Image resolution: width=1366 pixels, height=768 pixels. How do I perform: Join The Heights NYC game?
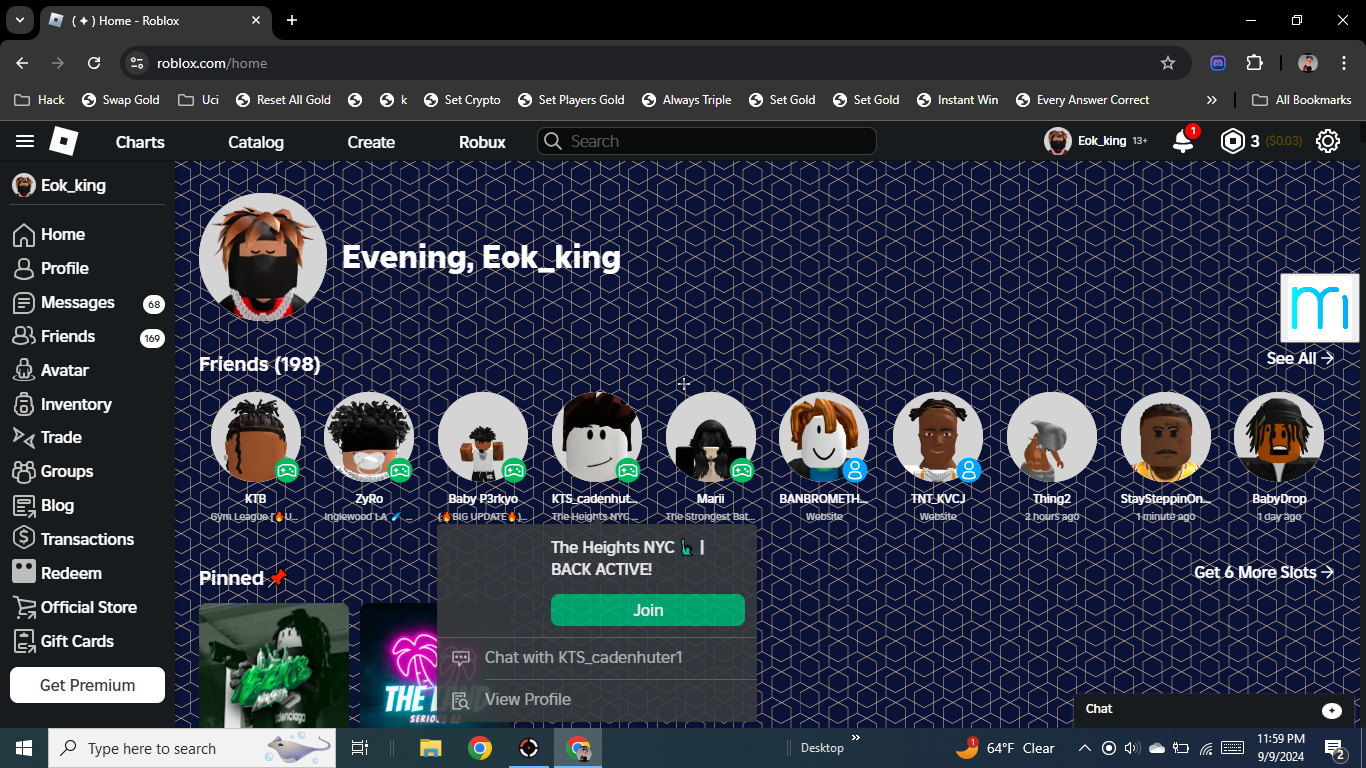648,610
